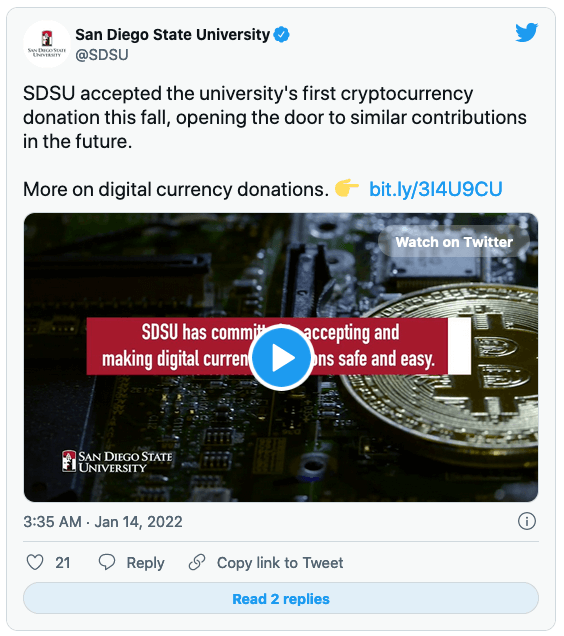Click Read 2 replies button
The width and height of the screenshot is (564, 636).
[x=281, y=599]
